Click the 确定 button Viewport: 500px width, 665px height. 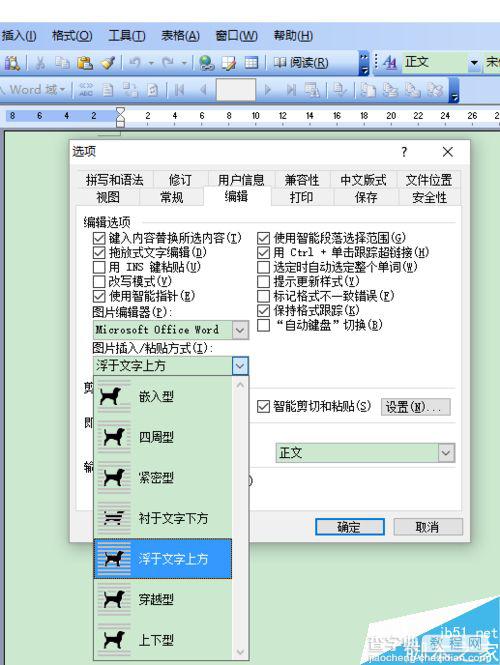tap(349, 527)
